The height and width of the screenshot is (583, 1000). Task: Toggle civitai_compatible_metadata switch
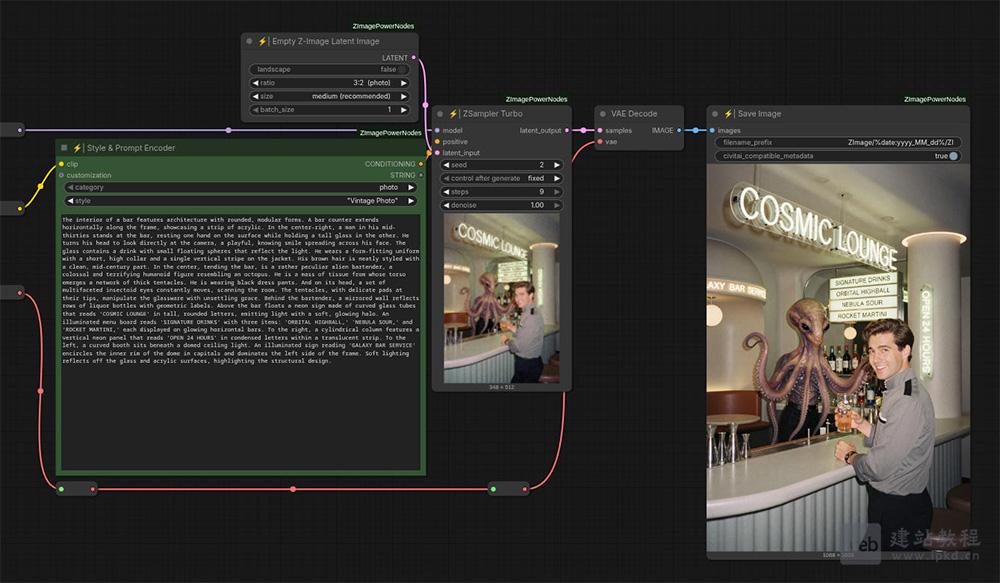[953, 156]
